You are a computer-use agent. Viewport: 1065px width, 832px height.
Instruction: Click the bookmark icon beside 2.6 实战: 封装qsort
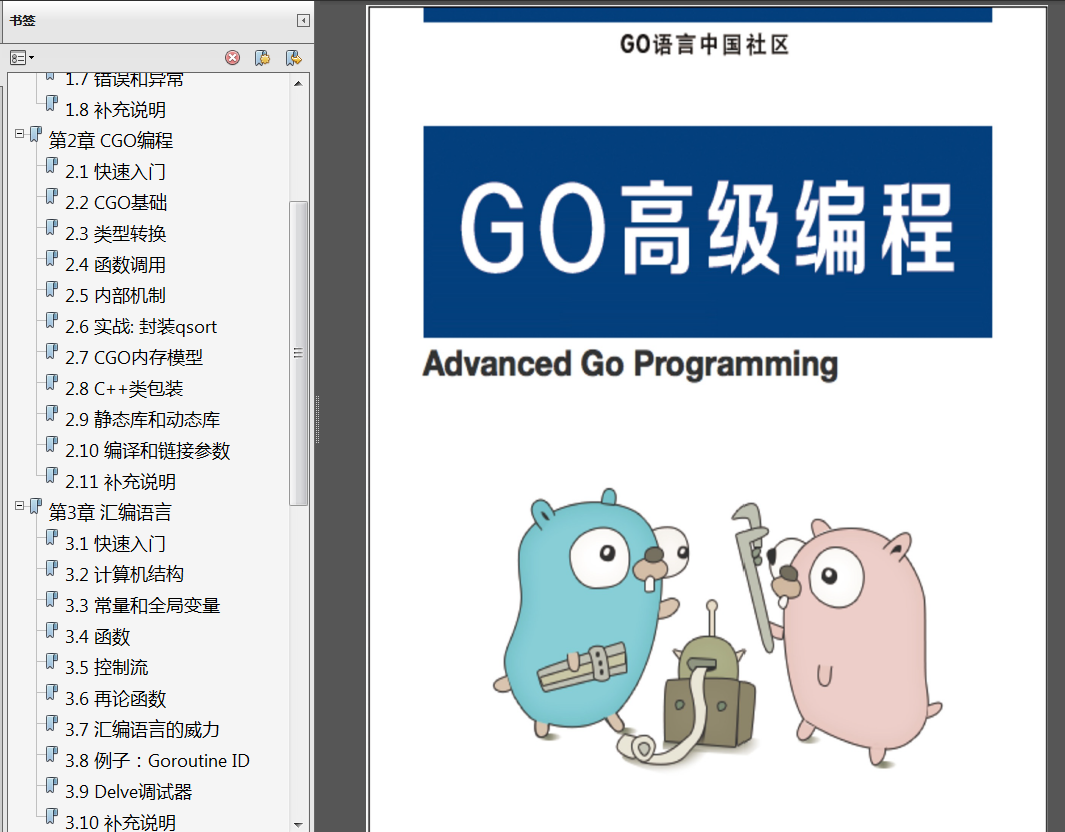(x=52, y=320)
